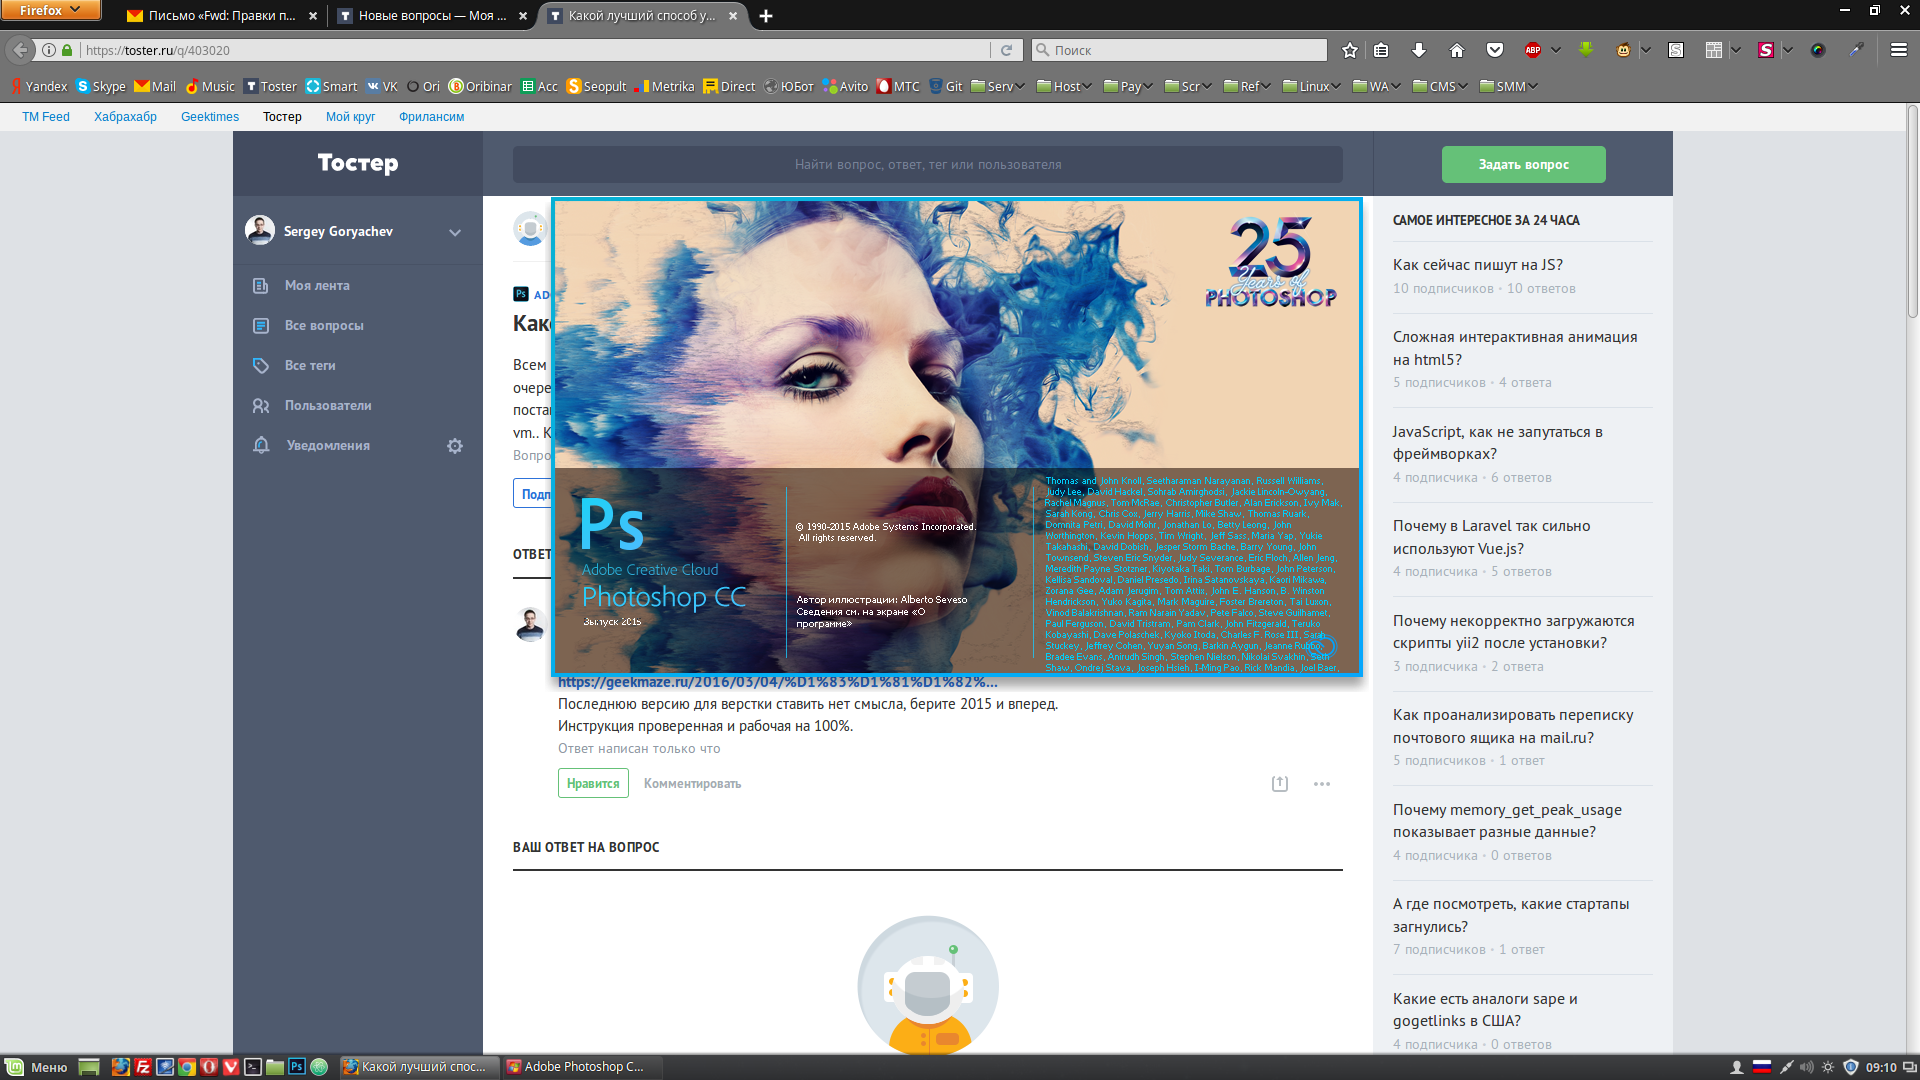This screenshot has width=1920, height=1080.
Task: Open notifications settings gear in Toster sidebar
Action: [x=455, y=446]
